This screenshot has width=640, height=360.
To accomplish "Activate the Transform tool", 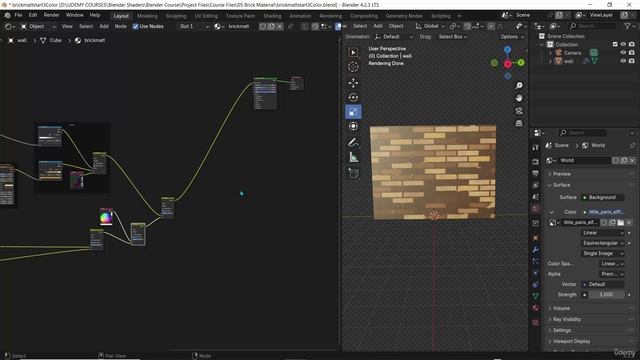I will coord(353,126).
